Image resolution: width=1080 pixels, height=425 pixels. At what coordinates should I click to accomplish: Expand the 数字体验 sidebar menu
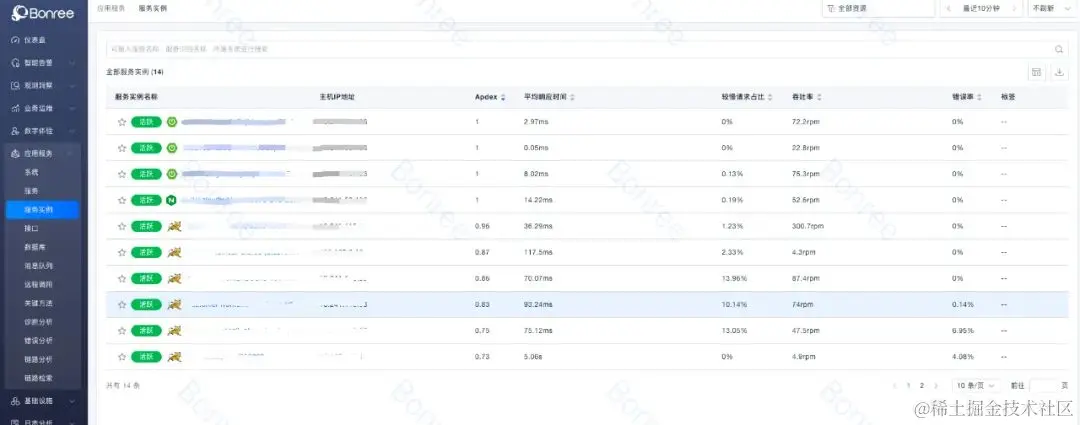[72, 131]
